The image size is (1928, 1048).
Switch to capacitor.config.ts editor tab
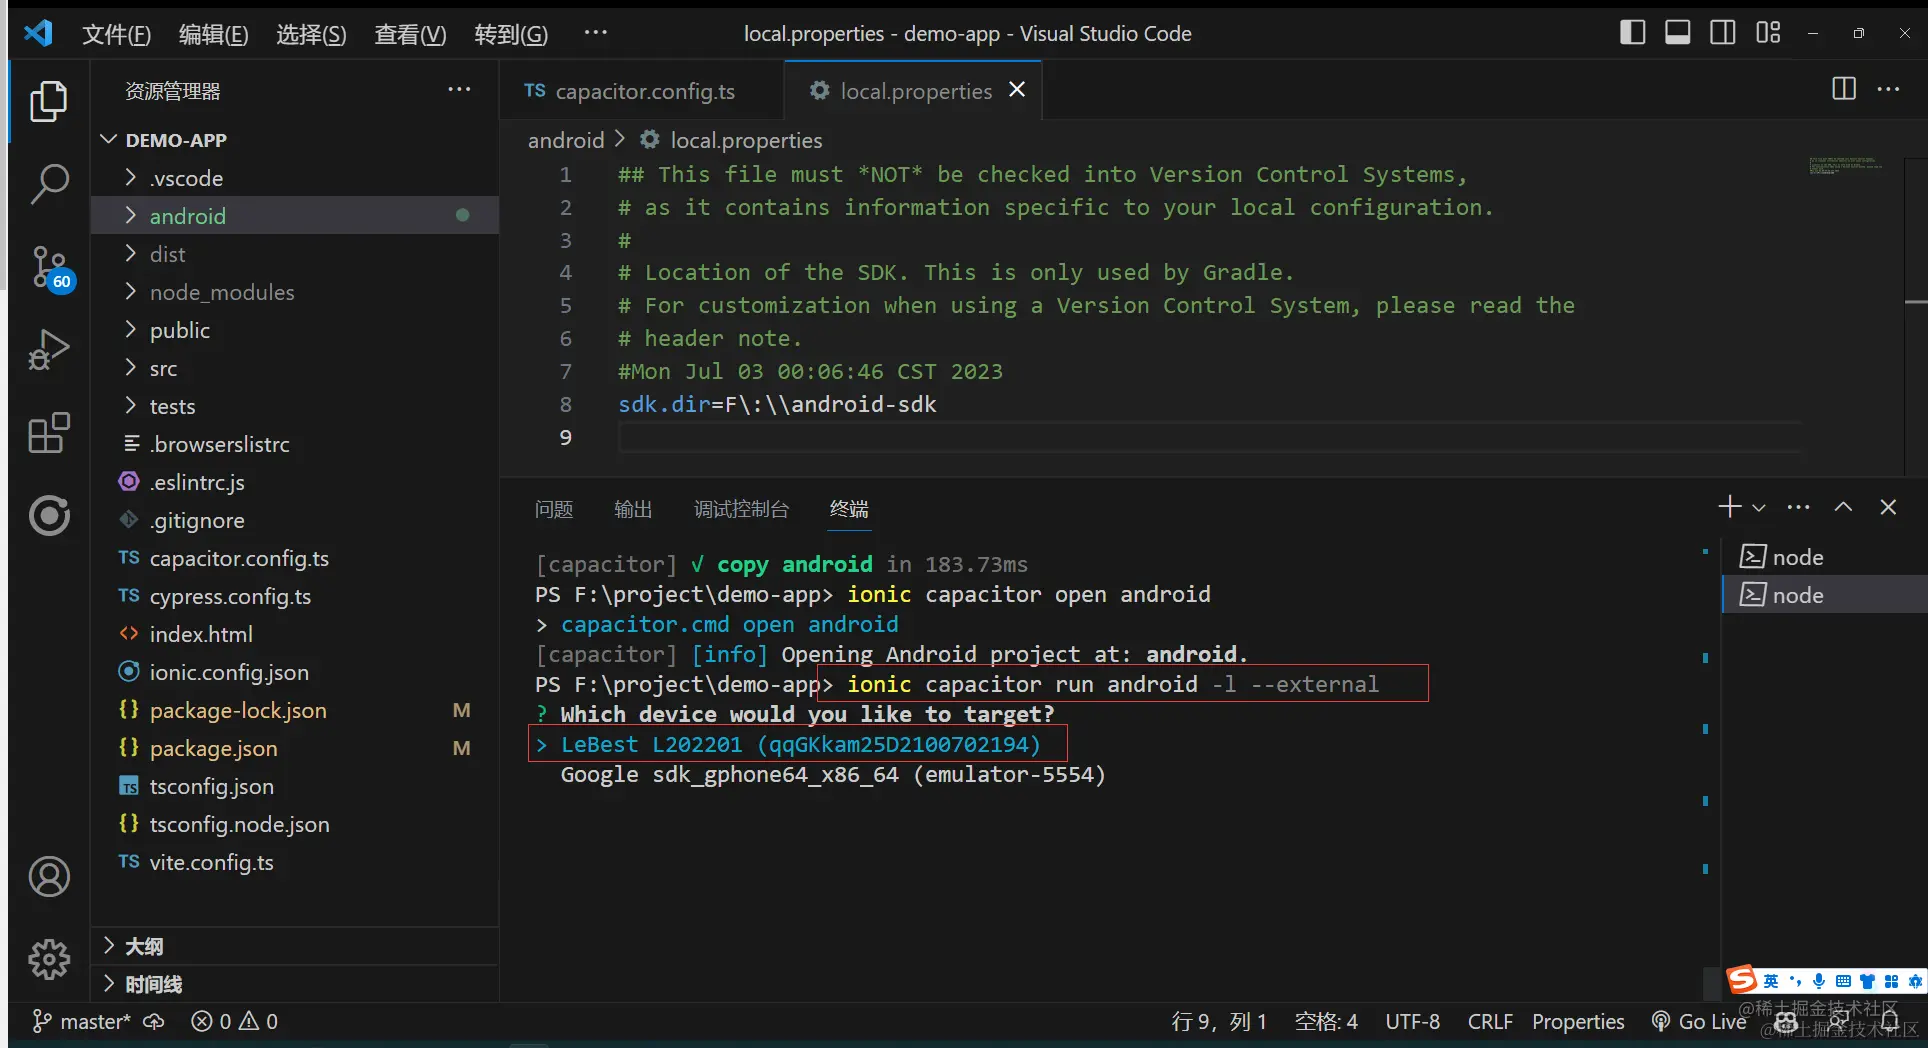[641, 91]
